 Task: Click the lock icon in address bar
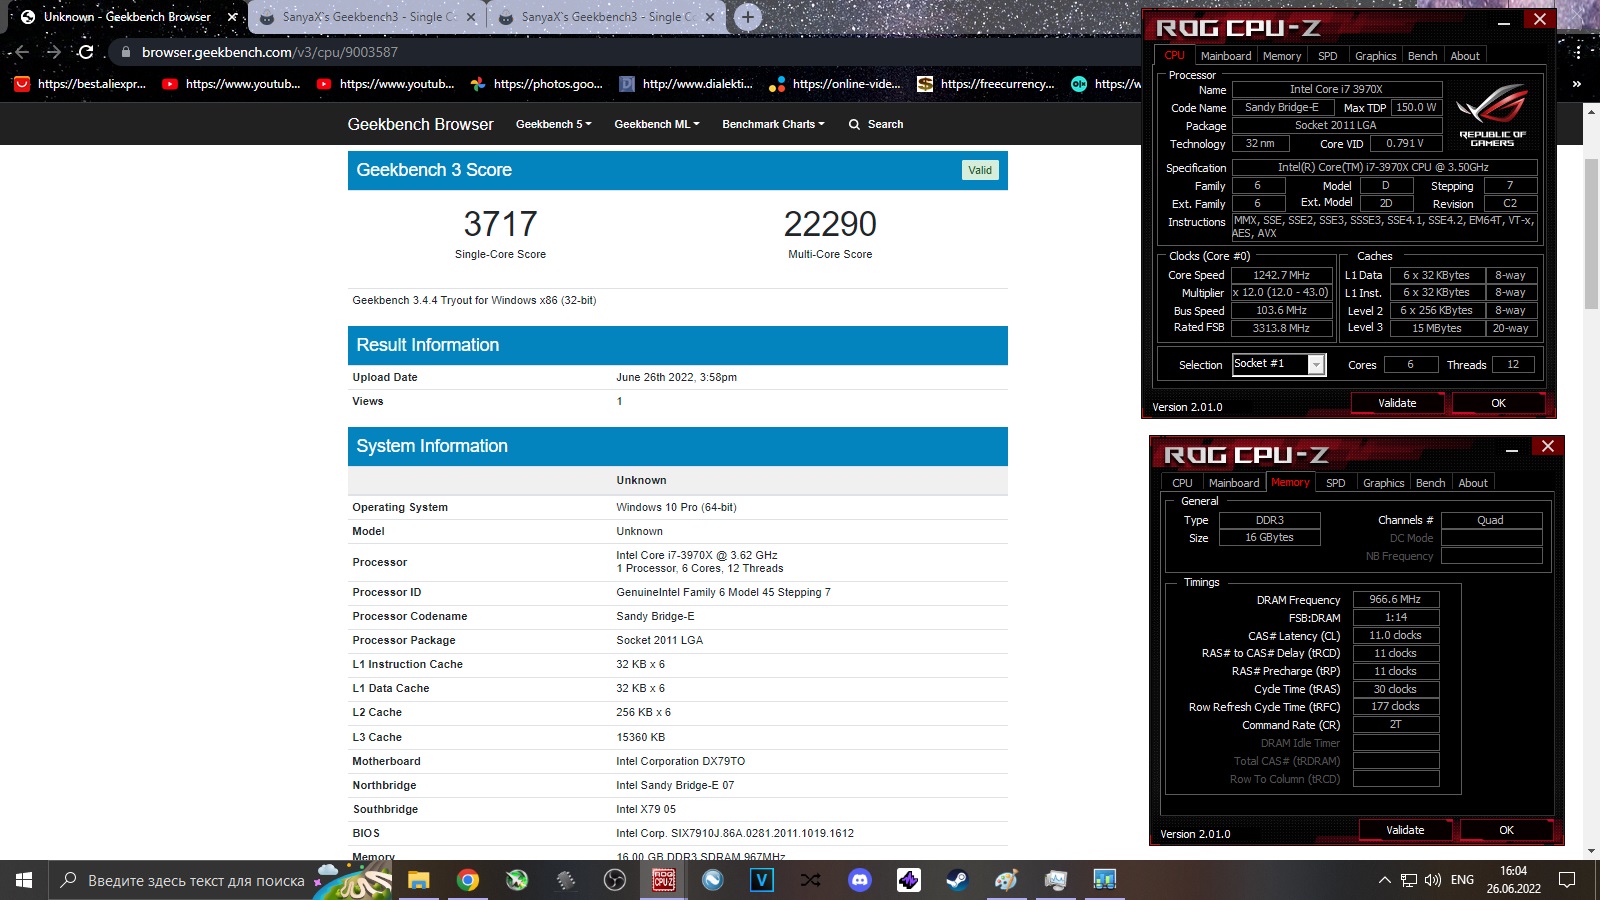pyautogui.click(x=125, y=52)
